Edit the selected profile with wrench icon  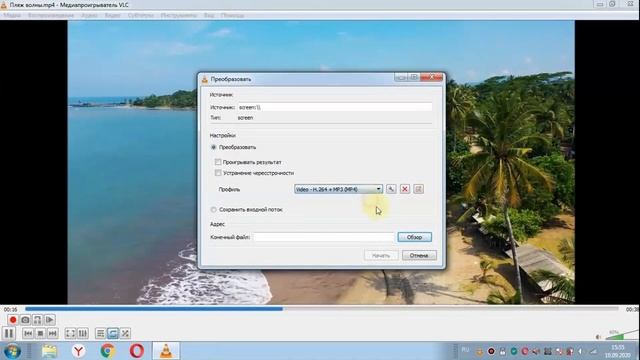click(391, 189)
